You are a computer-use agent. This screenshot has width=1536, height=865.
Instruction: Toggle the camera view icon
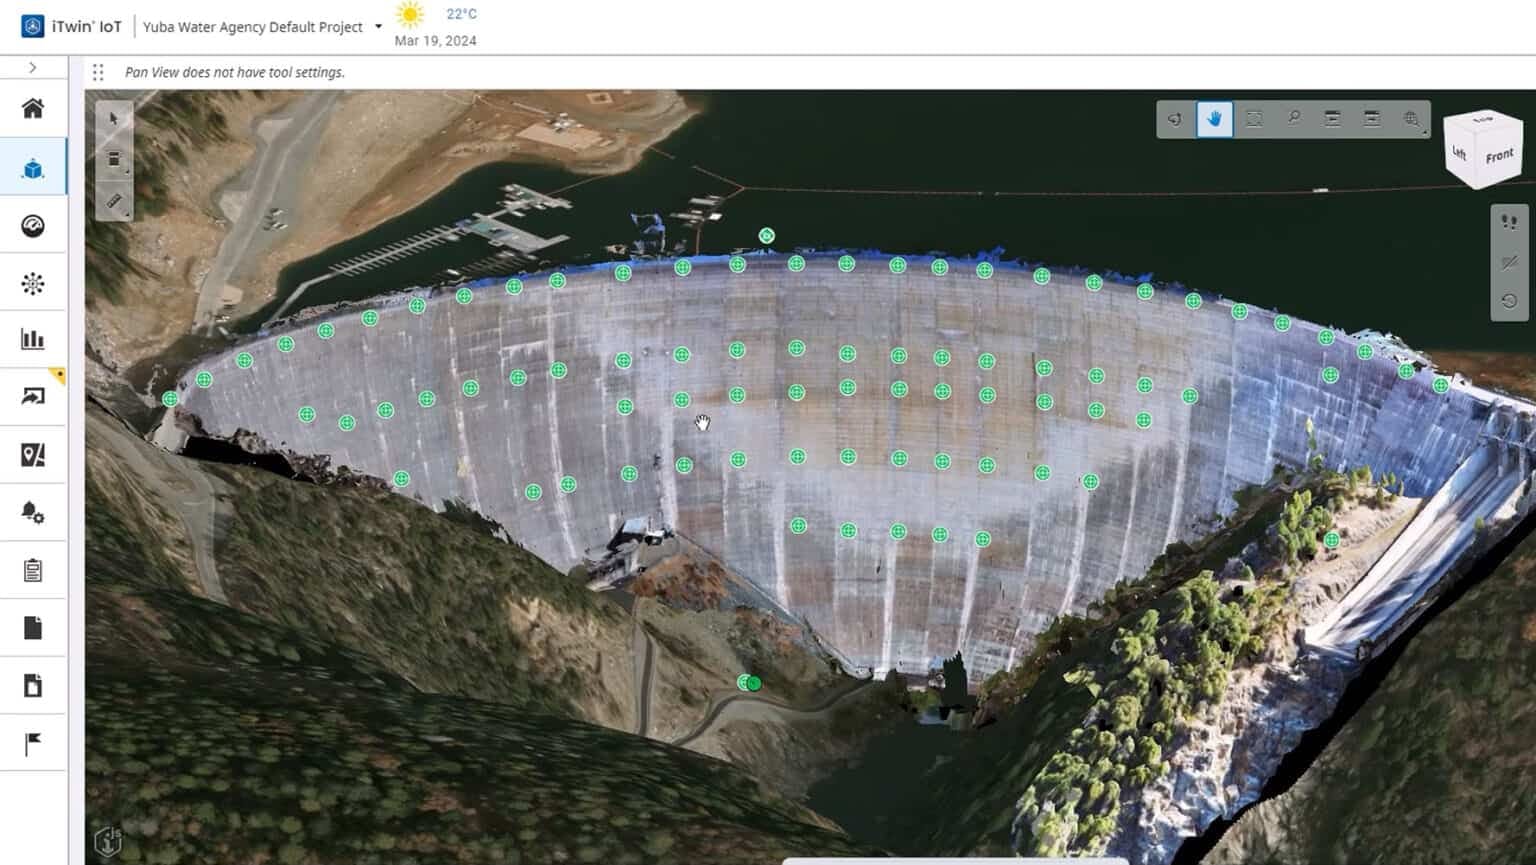click(1509, 262)
